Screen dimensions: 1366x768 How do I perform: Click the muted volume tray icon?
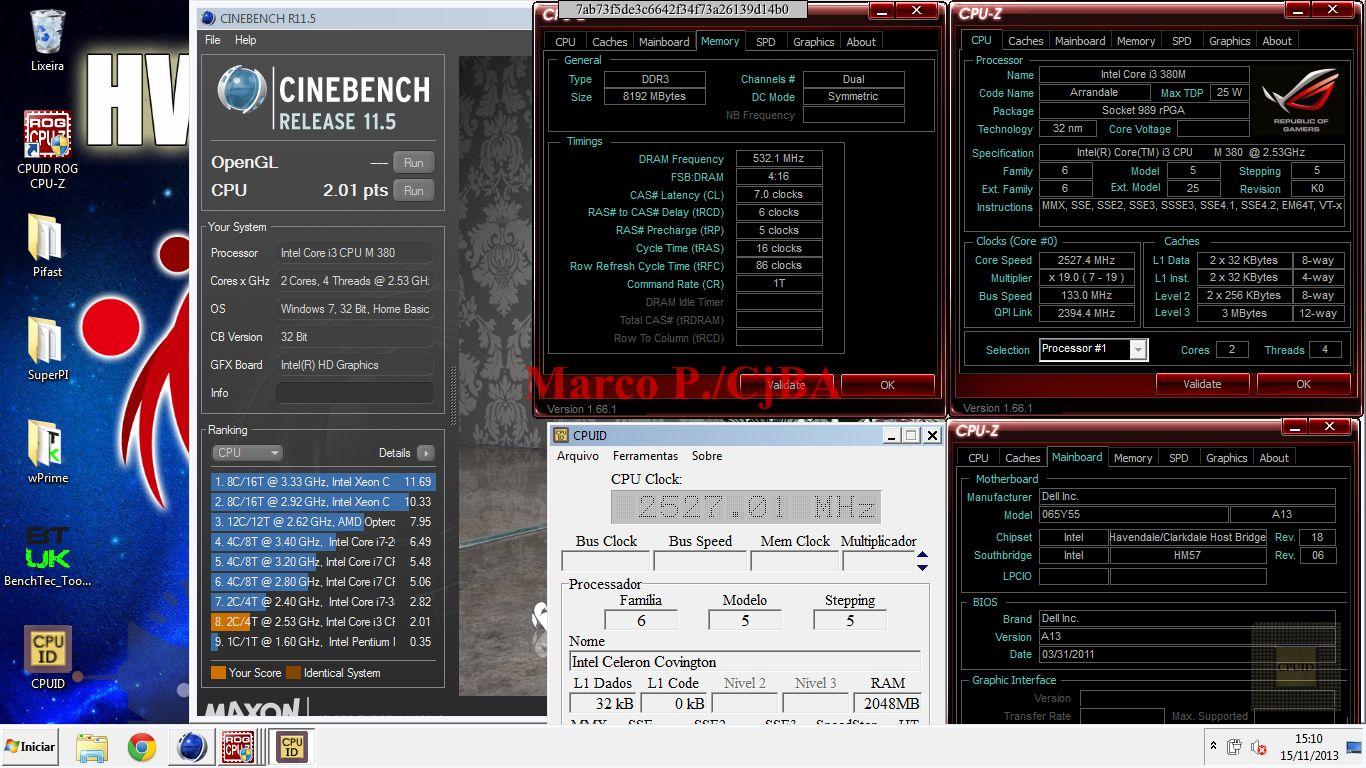1259,747
